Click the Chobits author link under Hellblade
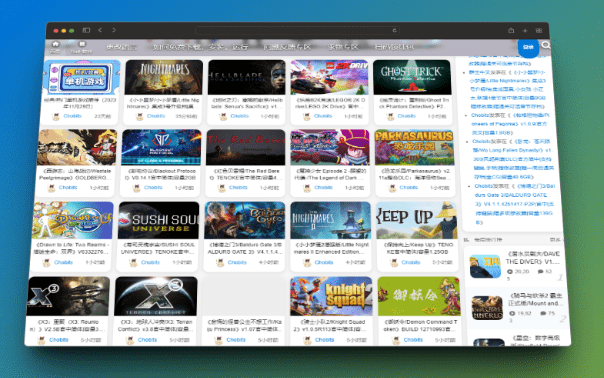Image resolution: width=604 pixels, height=378 pixels. (239, 116)
